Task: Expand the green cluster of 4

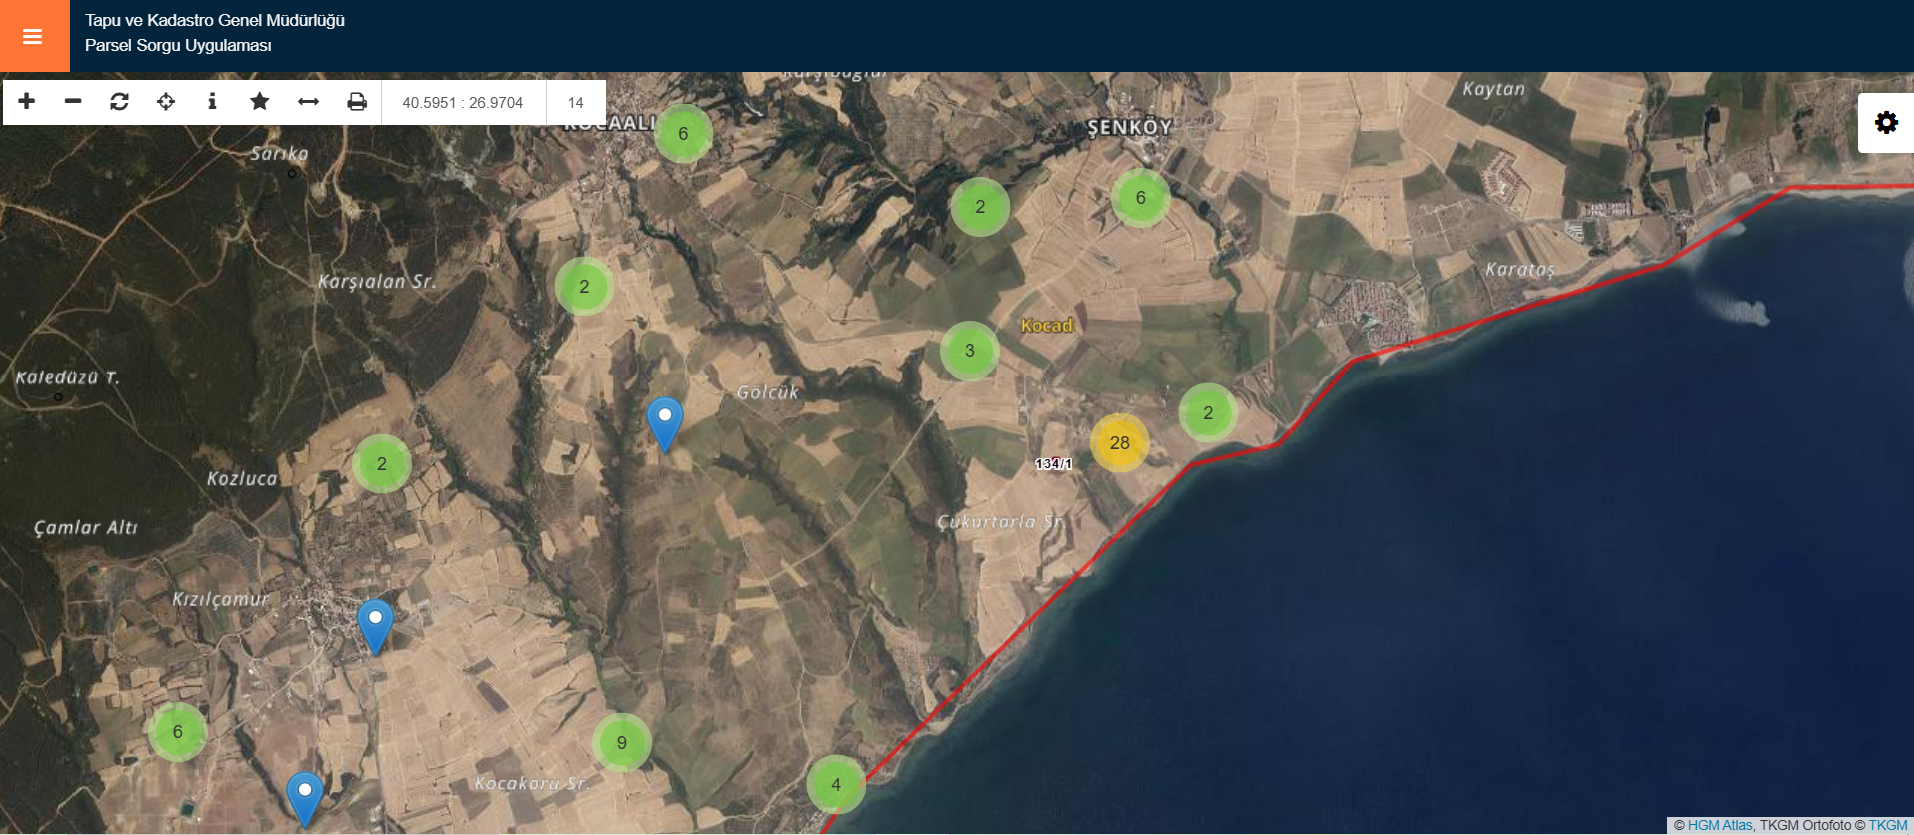Action: [836, 785]
